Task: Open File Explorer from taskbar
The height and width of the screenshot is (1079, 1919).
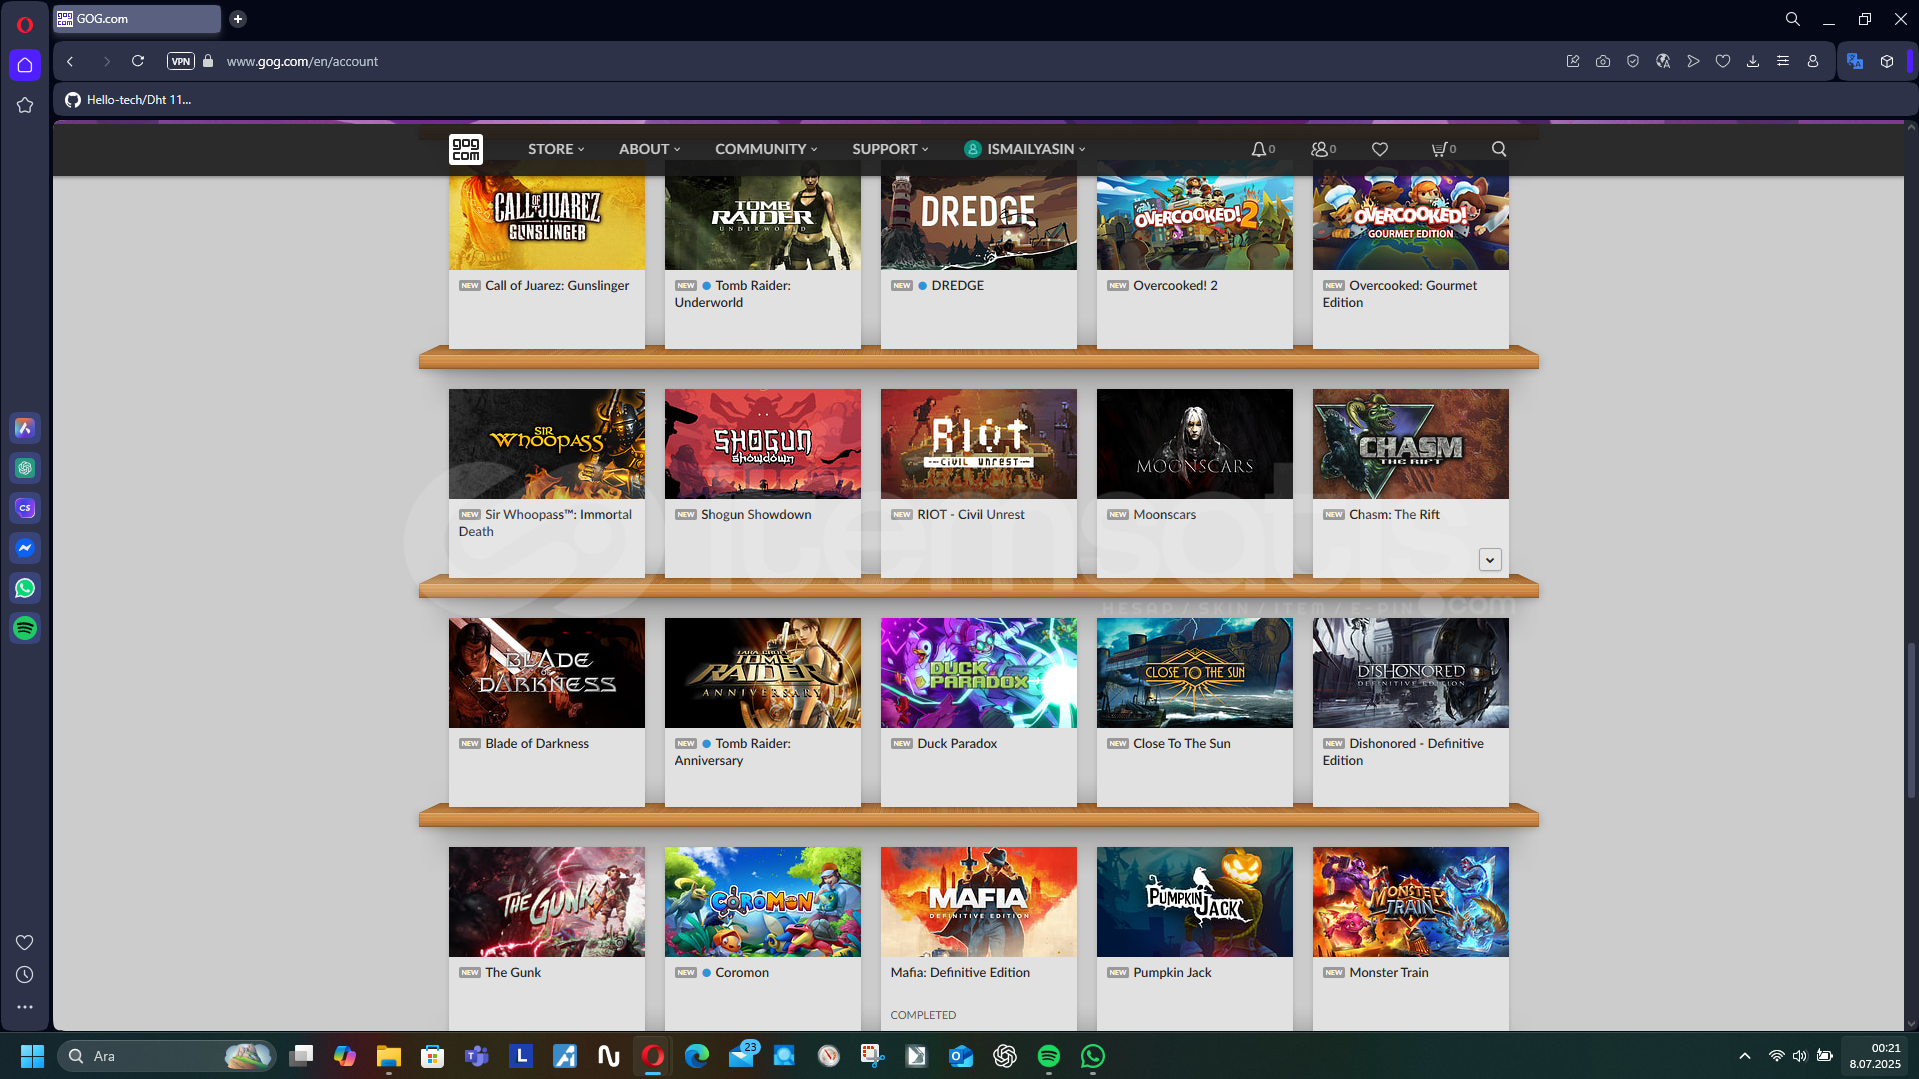Action: (389, 1056)
